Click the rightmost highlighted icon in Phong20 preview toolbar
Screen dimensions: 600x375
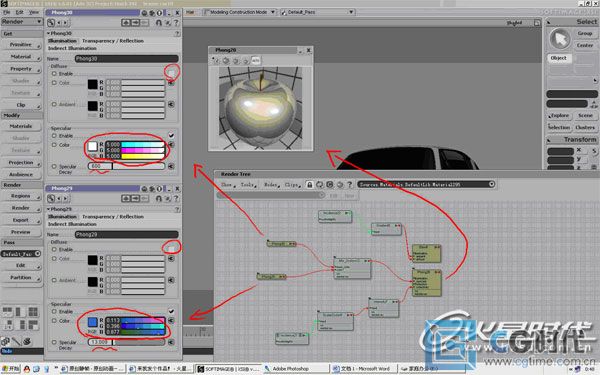click(x=256, y=60)
